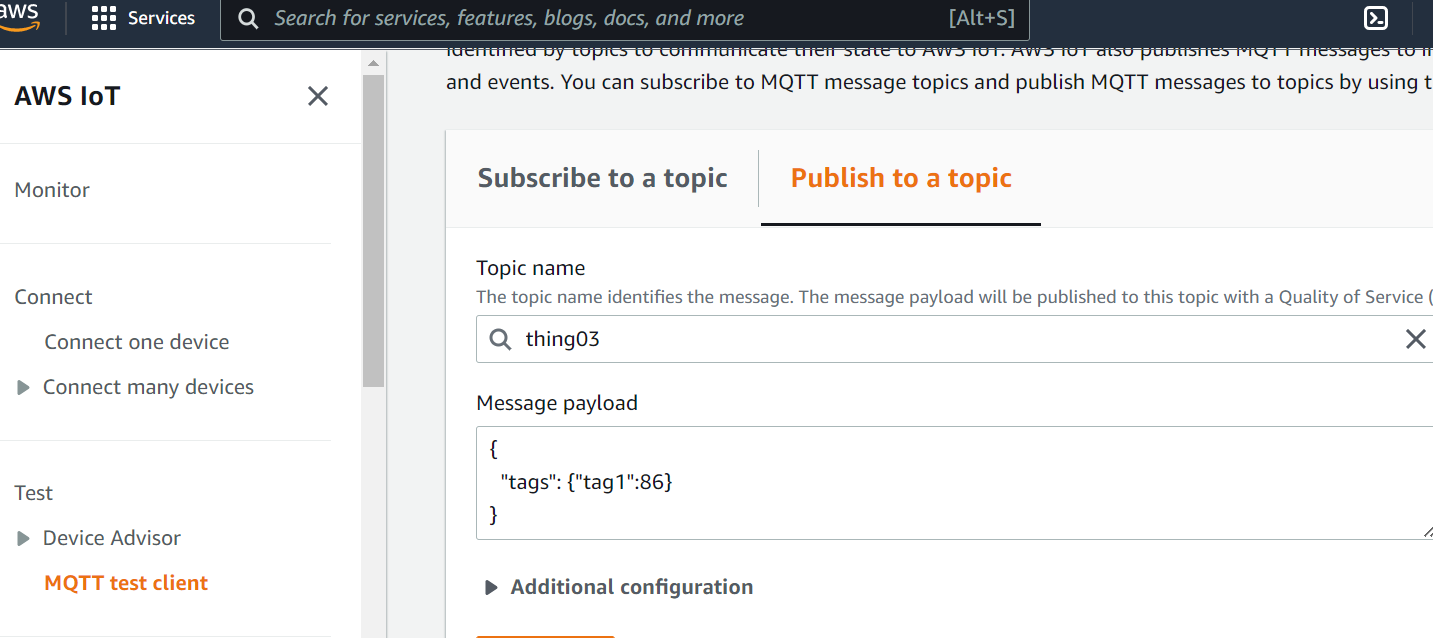
Task: Click the magnifier icon in the top search bar
Action: tap(248, 19)
